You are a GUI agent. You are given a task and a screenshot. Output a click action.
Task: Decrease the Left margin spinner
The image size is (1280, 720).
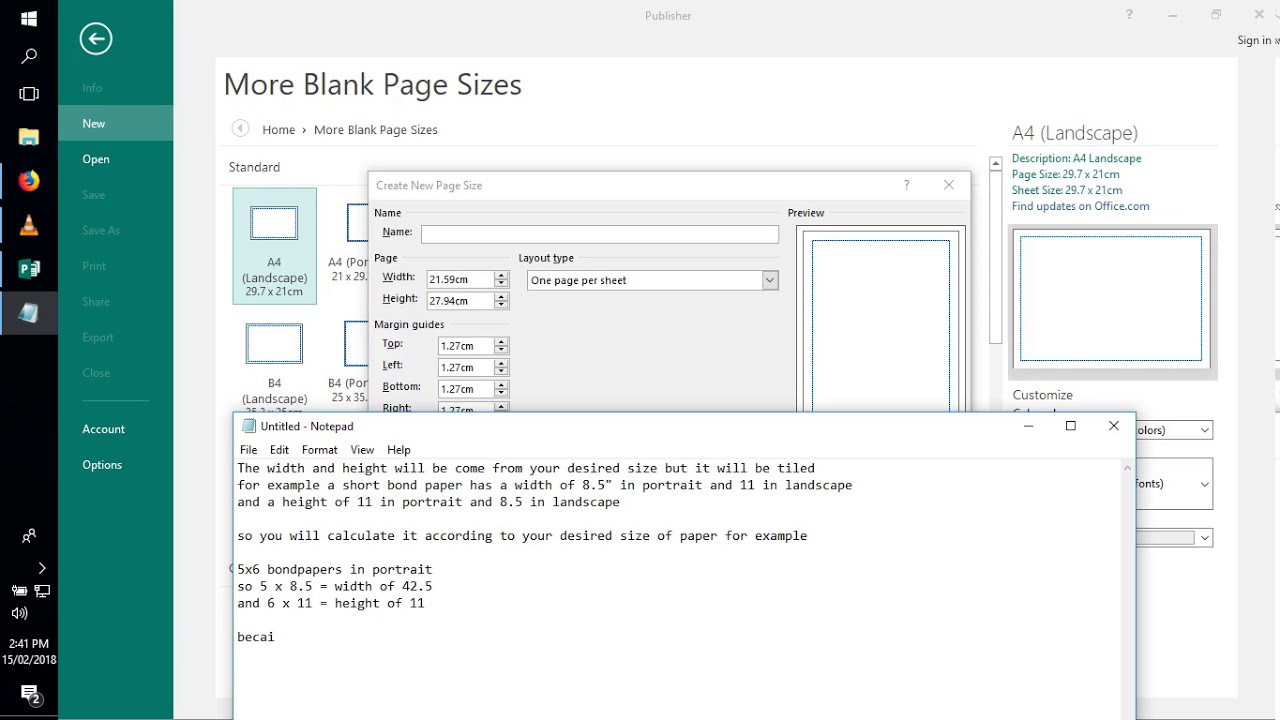[x=502, y=372]
